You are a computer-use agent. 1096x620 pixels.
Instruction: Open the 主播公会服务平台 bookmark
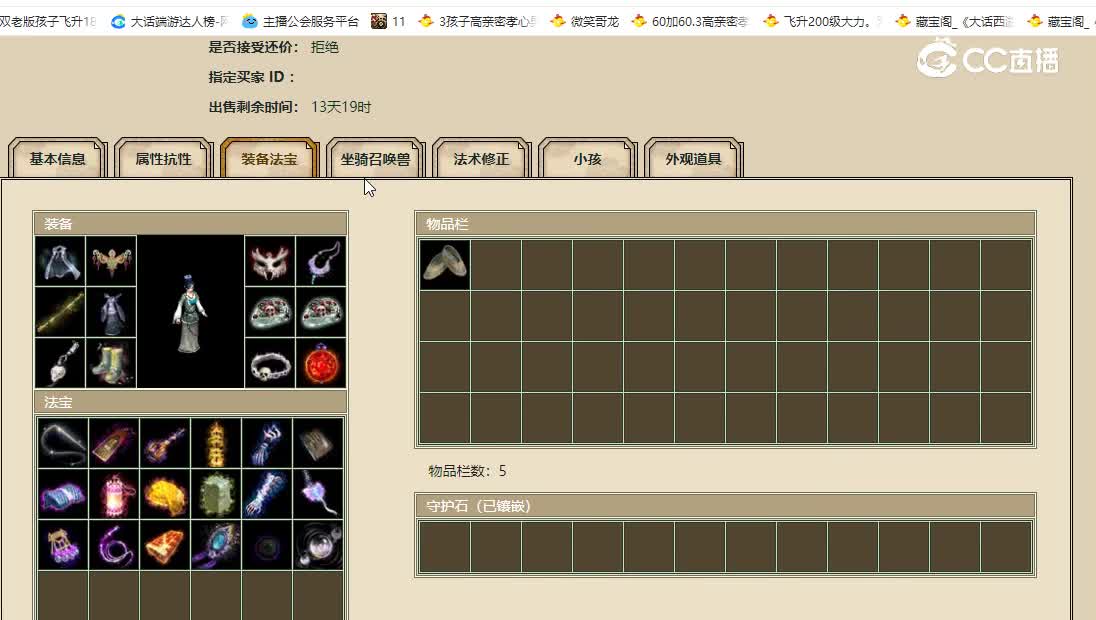pos(300,22)
